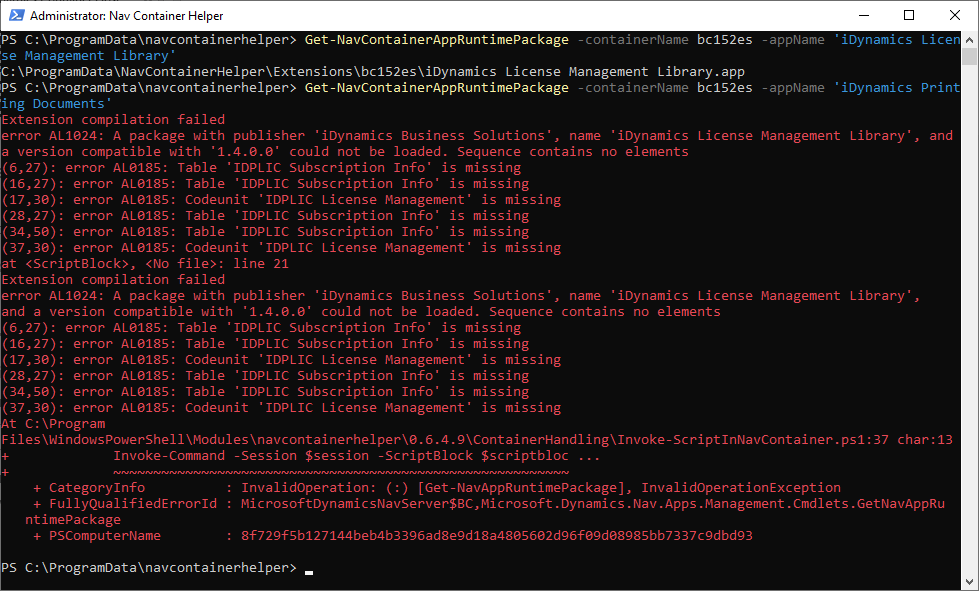
Task: Select the AL1024 package error message
Action: [400, 135]
